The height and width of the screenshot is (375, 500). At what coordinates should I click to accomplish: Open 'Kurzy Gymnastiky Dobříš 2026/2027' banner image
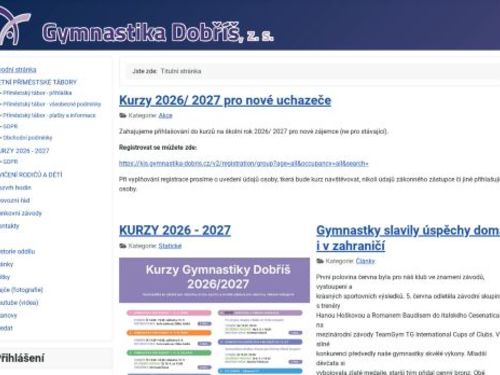(214, 280)
